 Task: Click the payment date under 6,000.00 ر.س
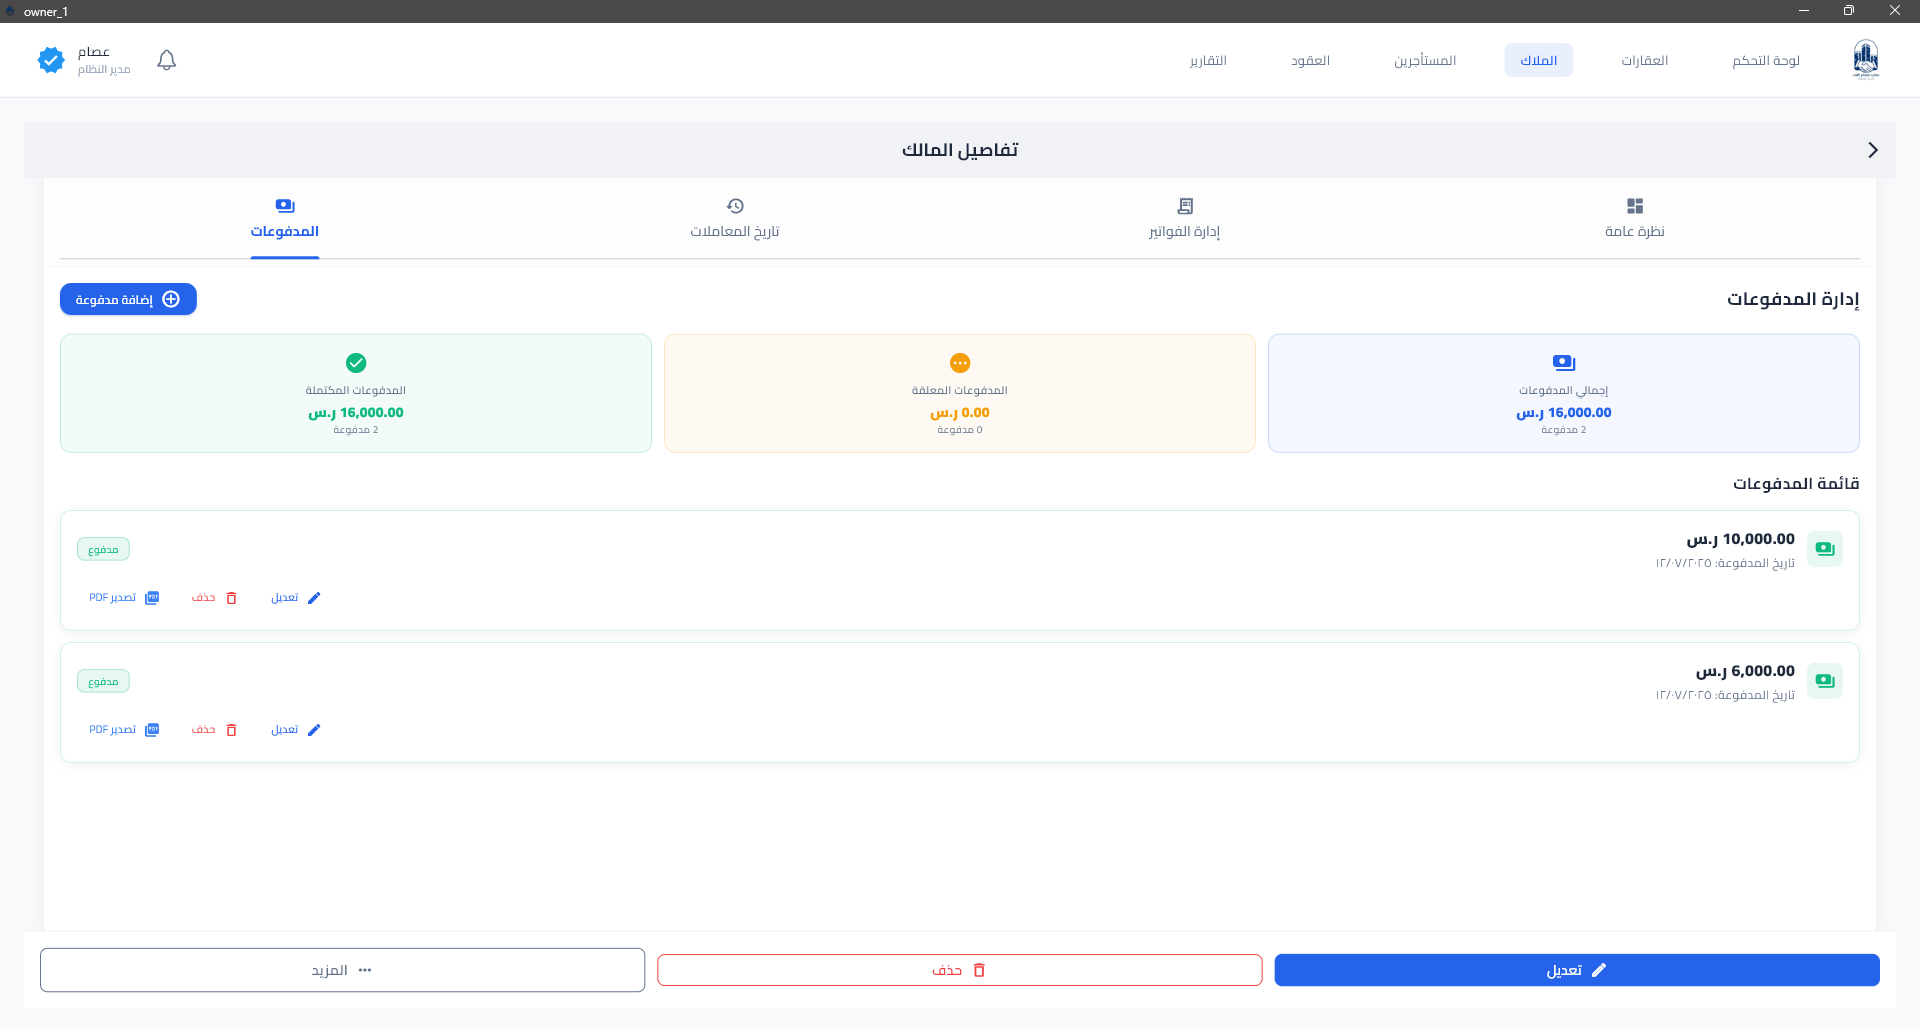1725,695
